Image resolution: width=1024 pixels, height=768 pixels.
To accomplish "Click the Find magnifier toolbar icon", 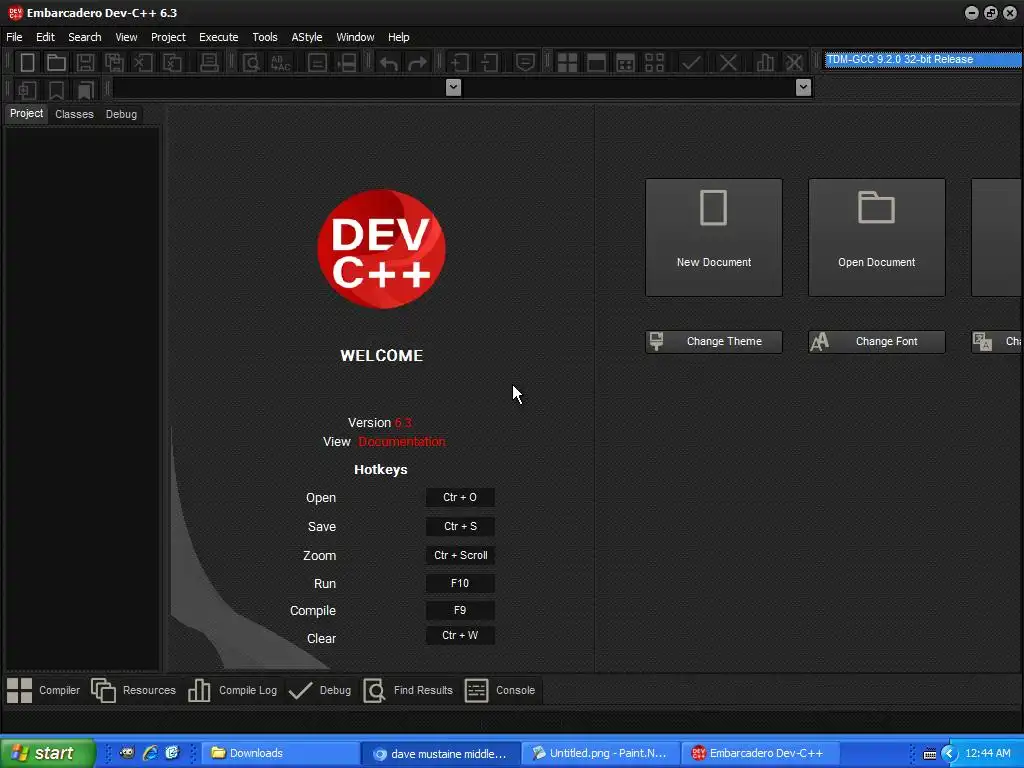I will 251,63.
